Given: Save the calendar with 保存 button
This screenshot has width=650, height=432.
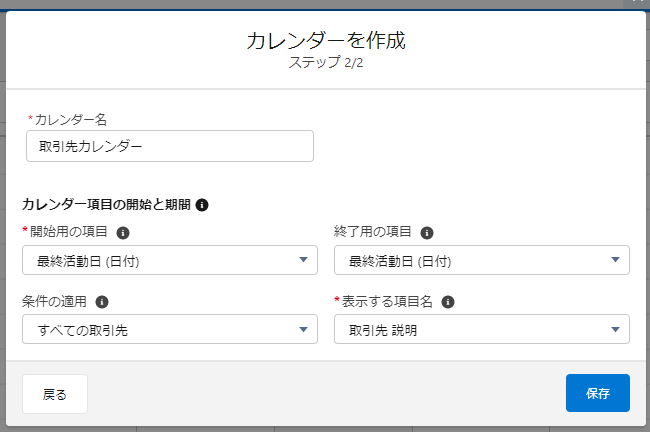Looking at the screenshot, I should click(598, 393).
